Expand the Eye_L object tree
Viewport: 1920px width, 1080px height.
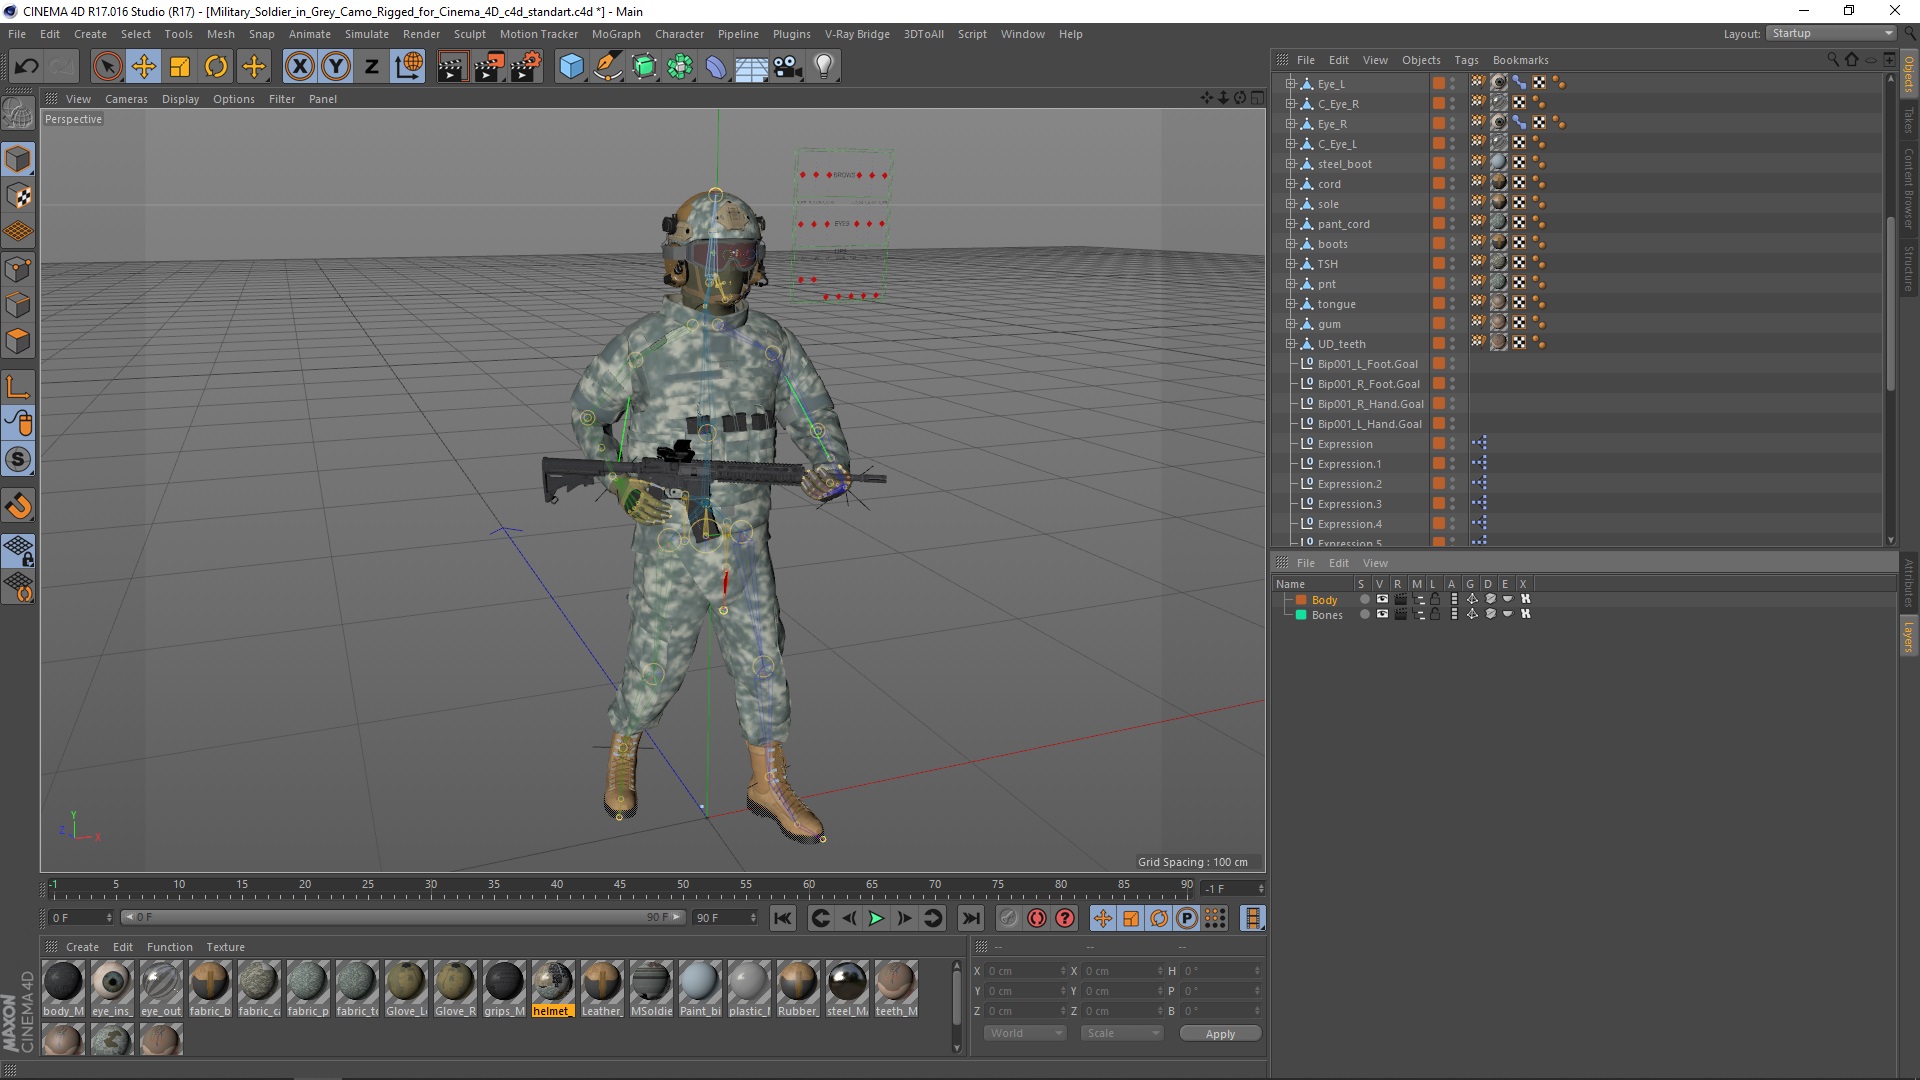click(x=1291, y=84)
